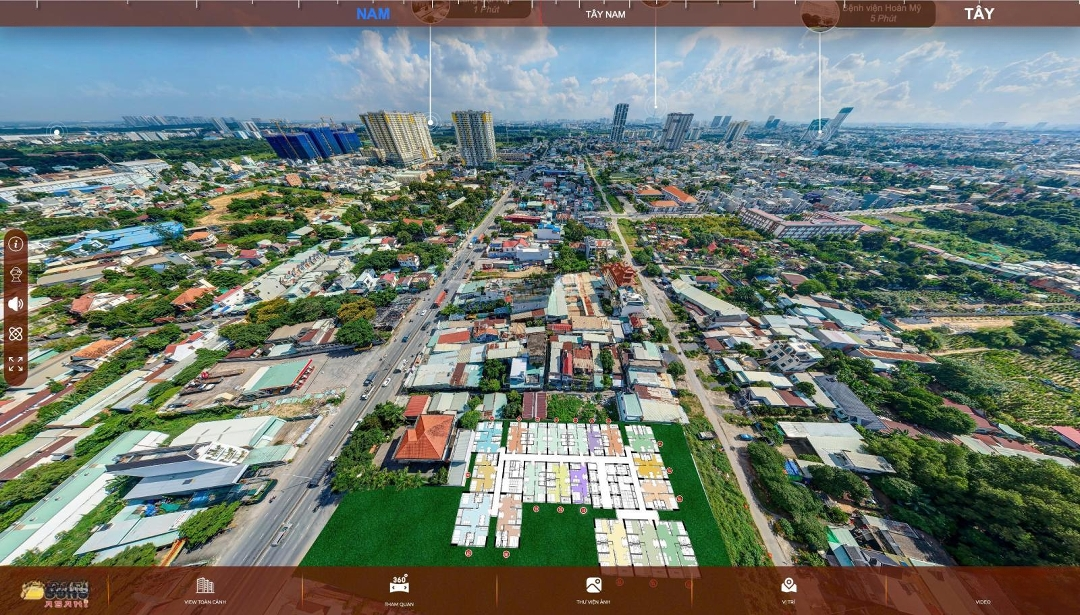Open the 360 Tham Quan tour

(x=399, y=590)
